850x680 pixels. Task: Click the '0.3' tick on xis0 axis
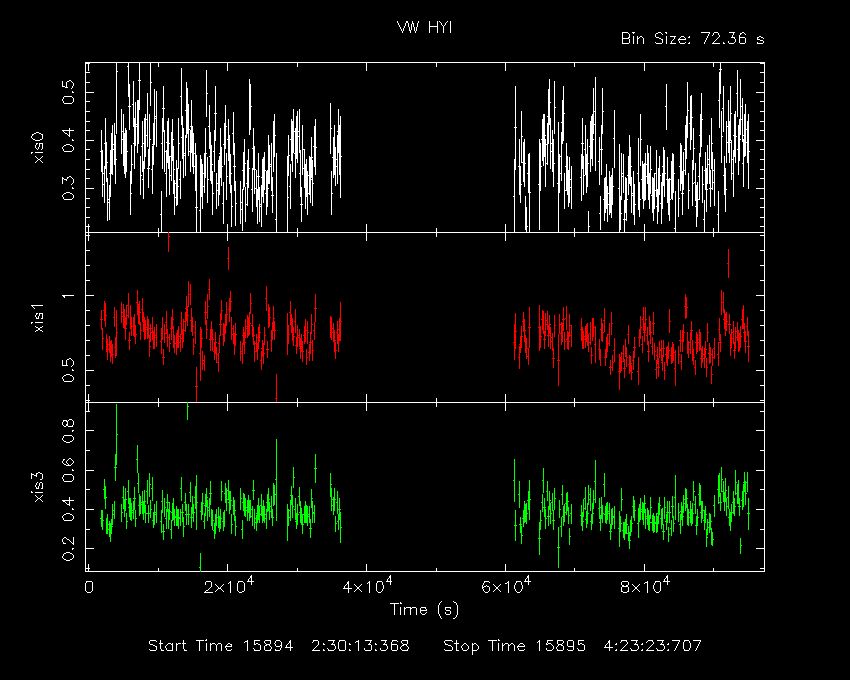[68, 189]
